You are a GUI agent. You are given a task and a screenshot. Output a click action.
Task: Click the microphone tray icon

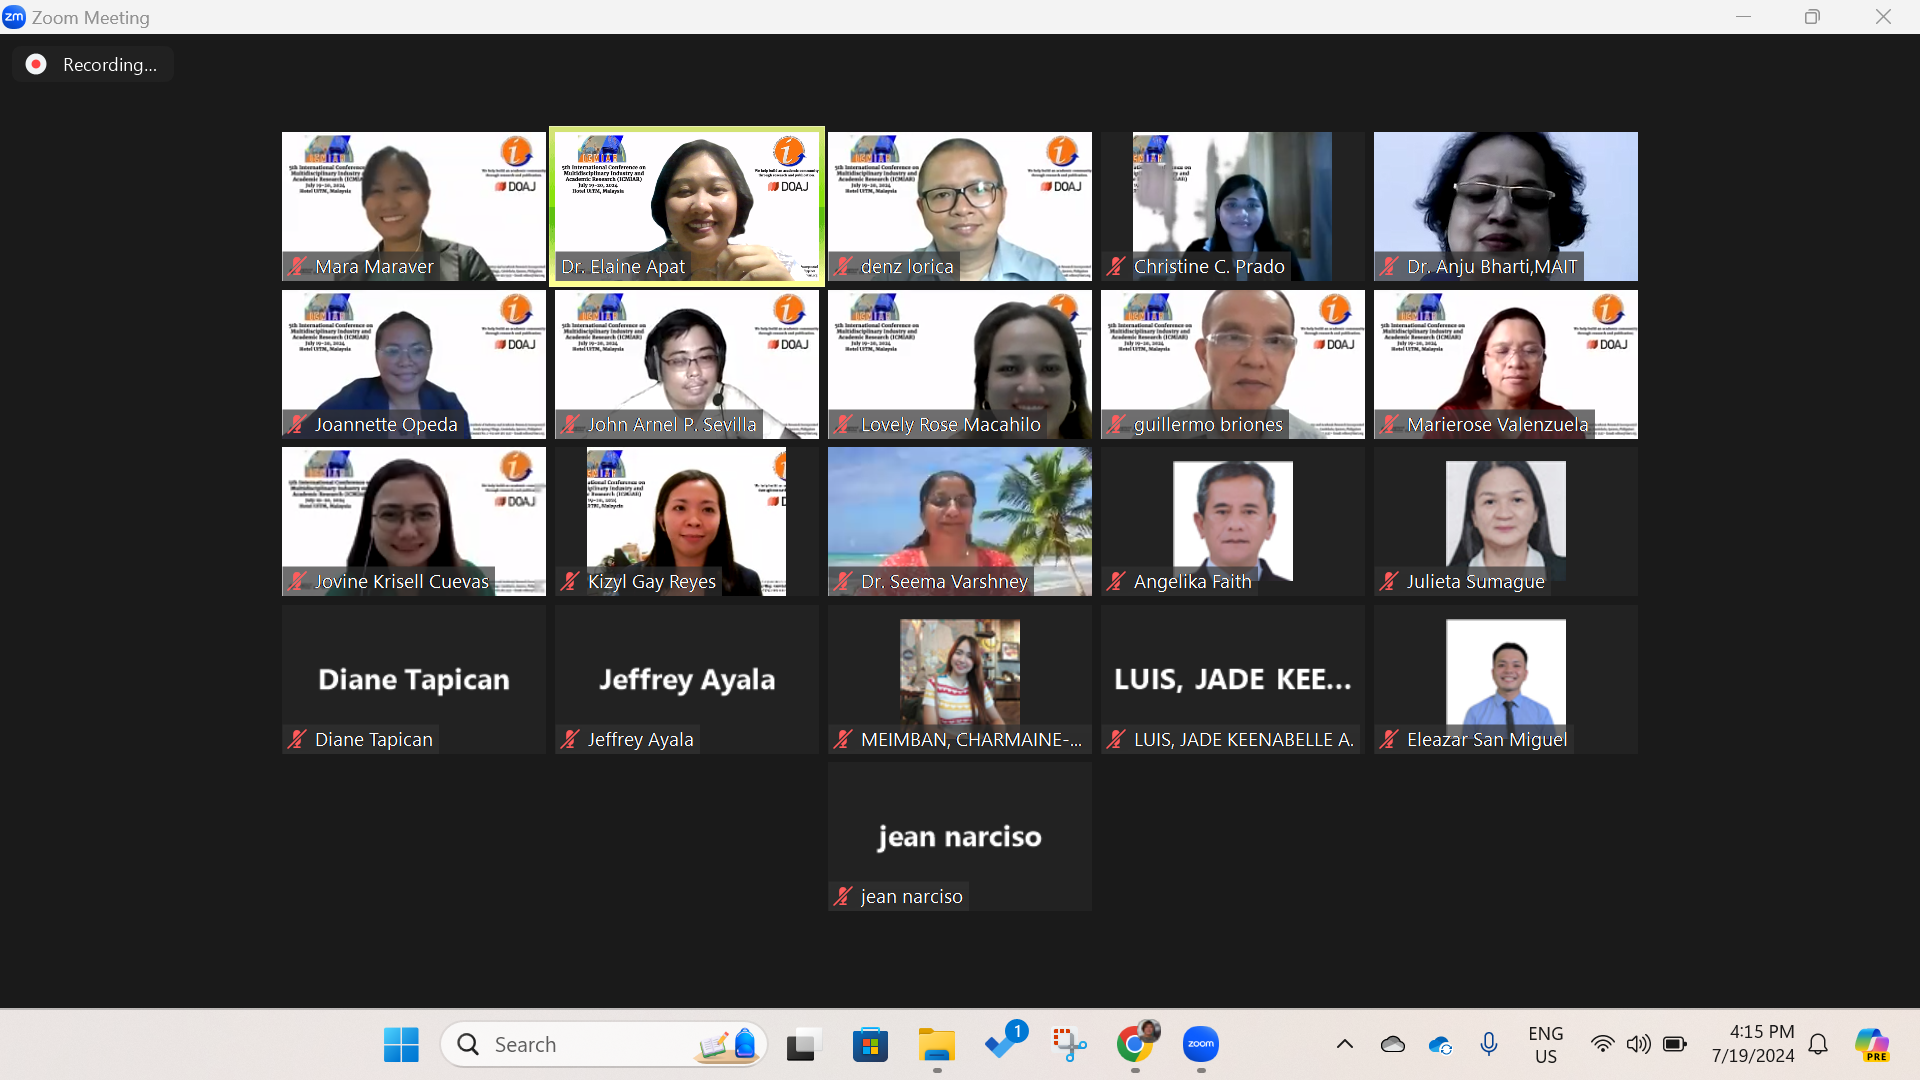coord(1489,1044)
